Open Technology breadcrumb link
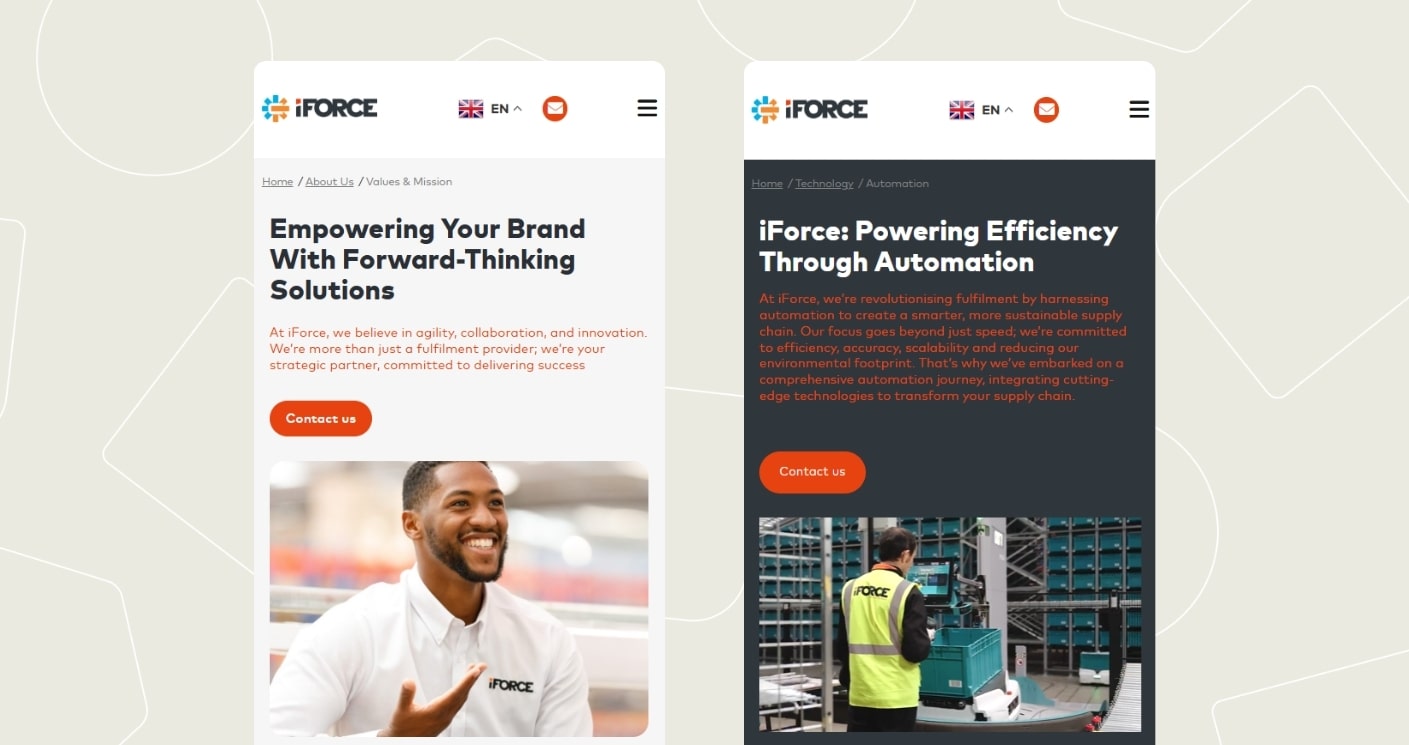Viewport: 1409px width, 745px height. 824,184
